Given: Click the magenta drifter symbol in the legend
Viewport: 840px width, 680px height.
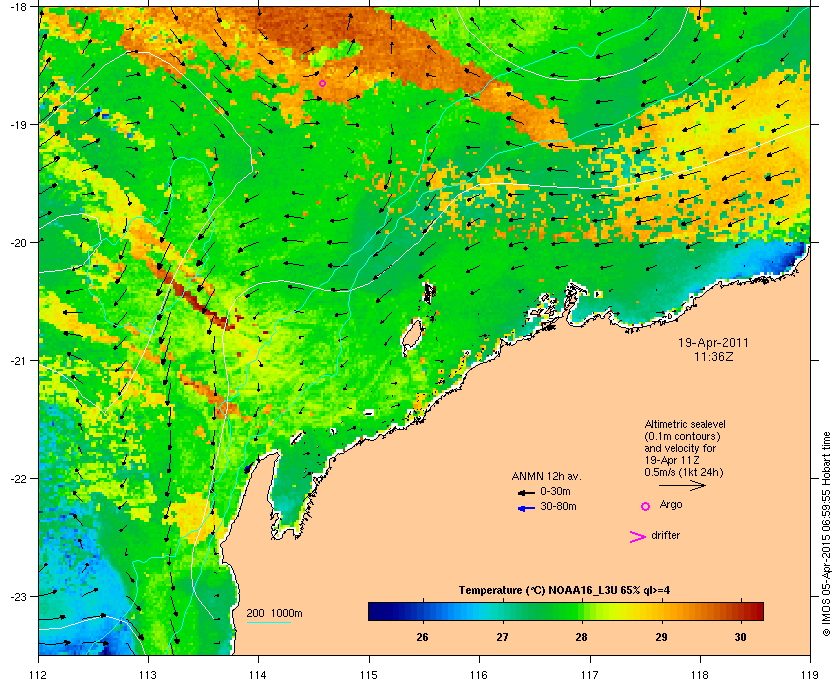Looking at the screenshot, I should click(637, 537).
